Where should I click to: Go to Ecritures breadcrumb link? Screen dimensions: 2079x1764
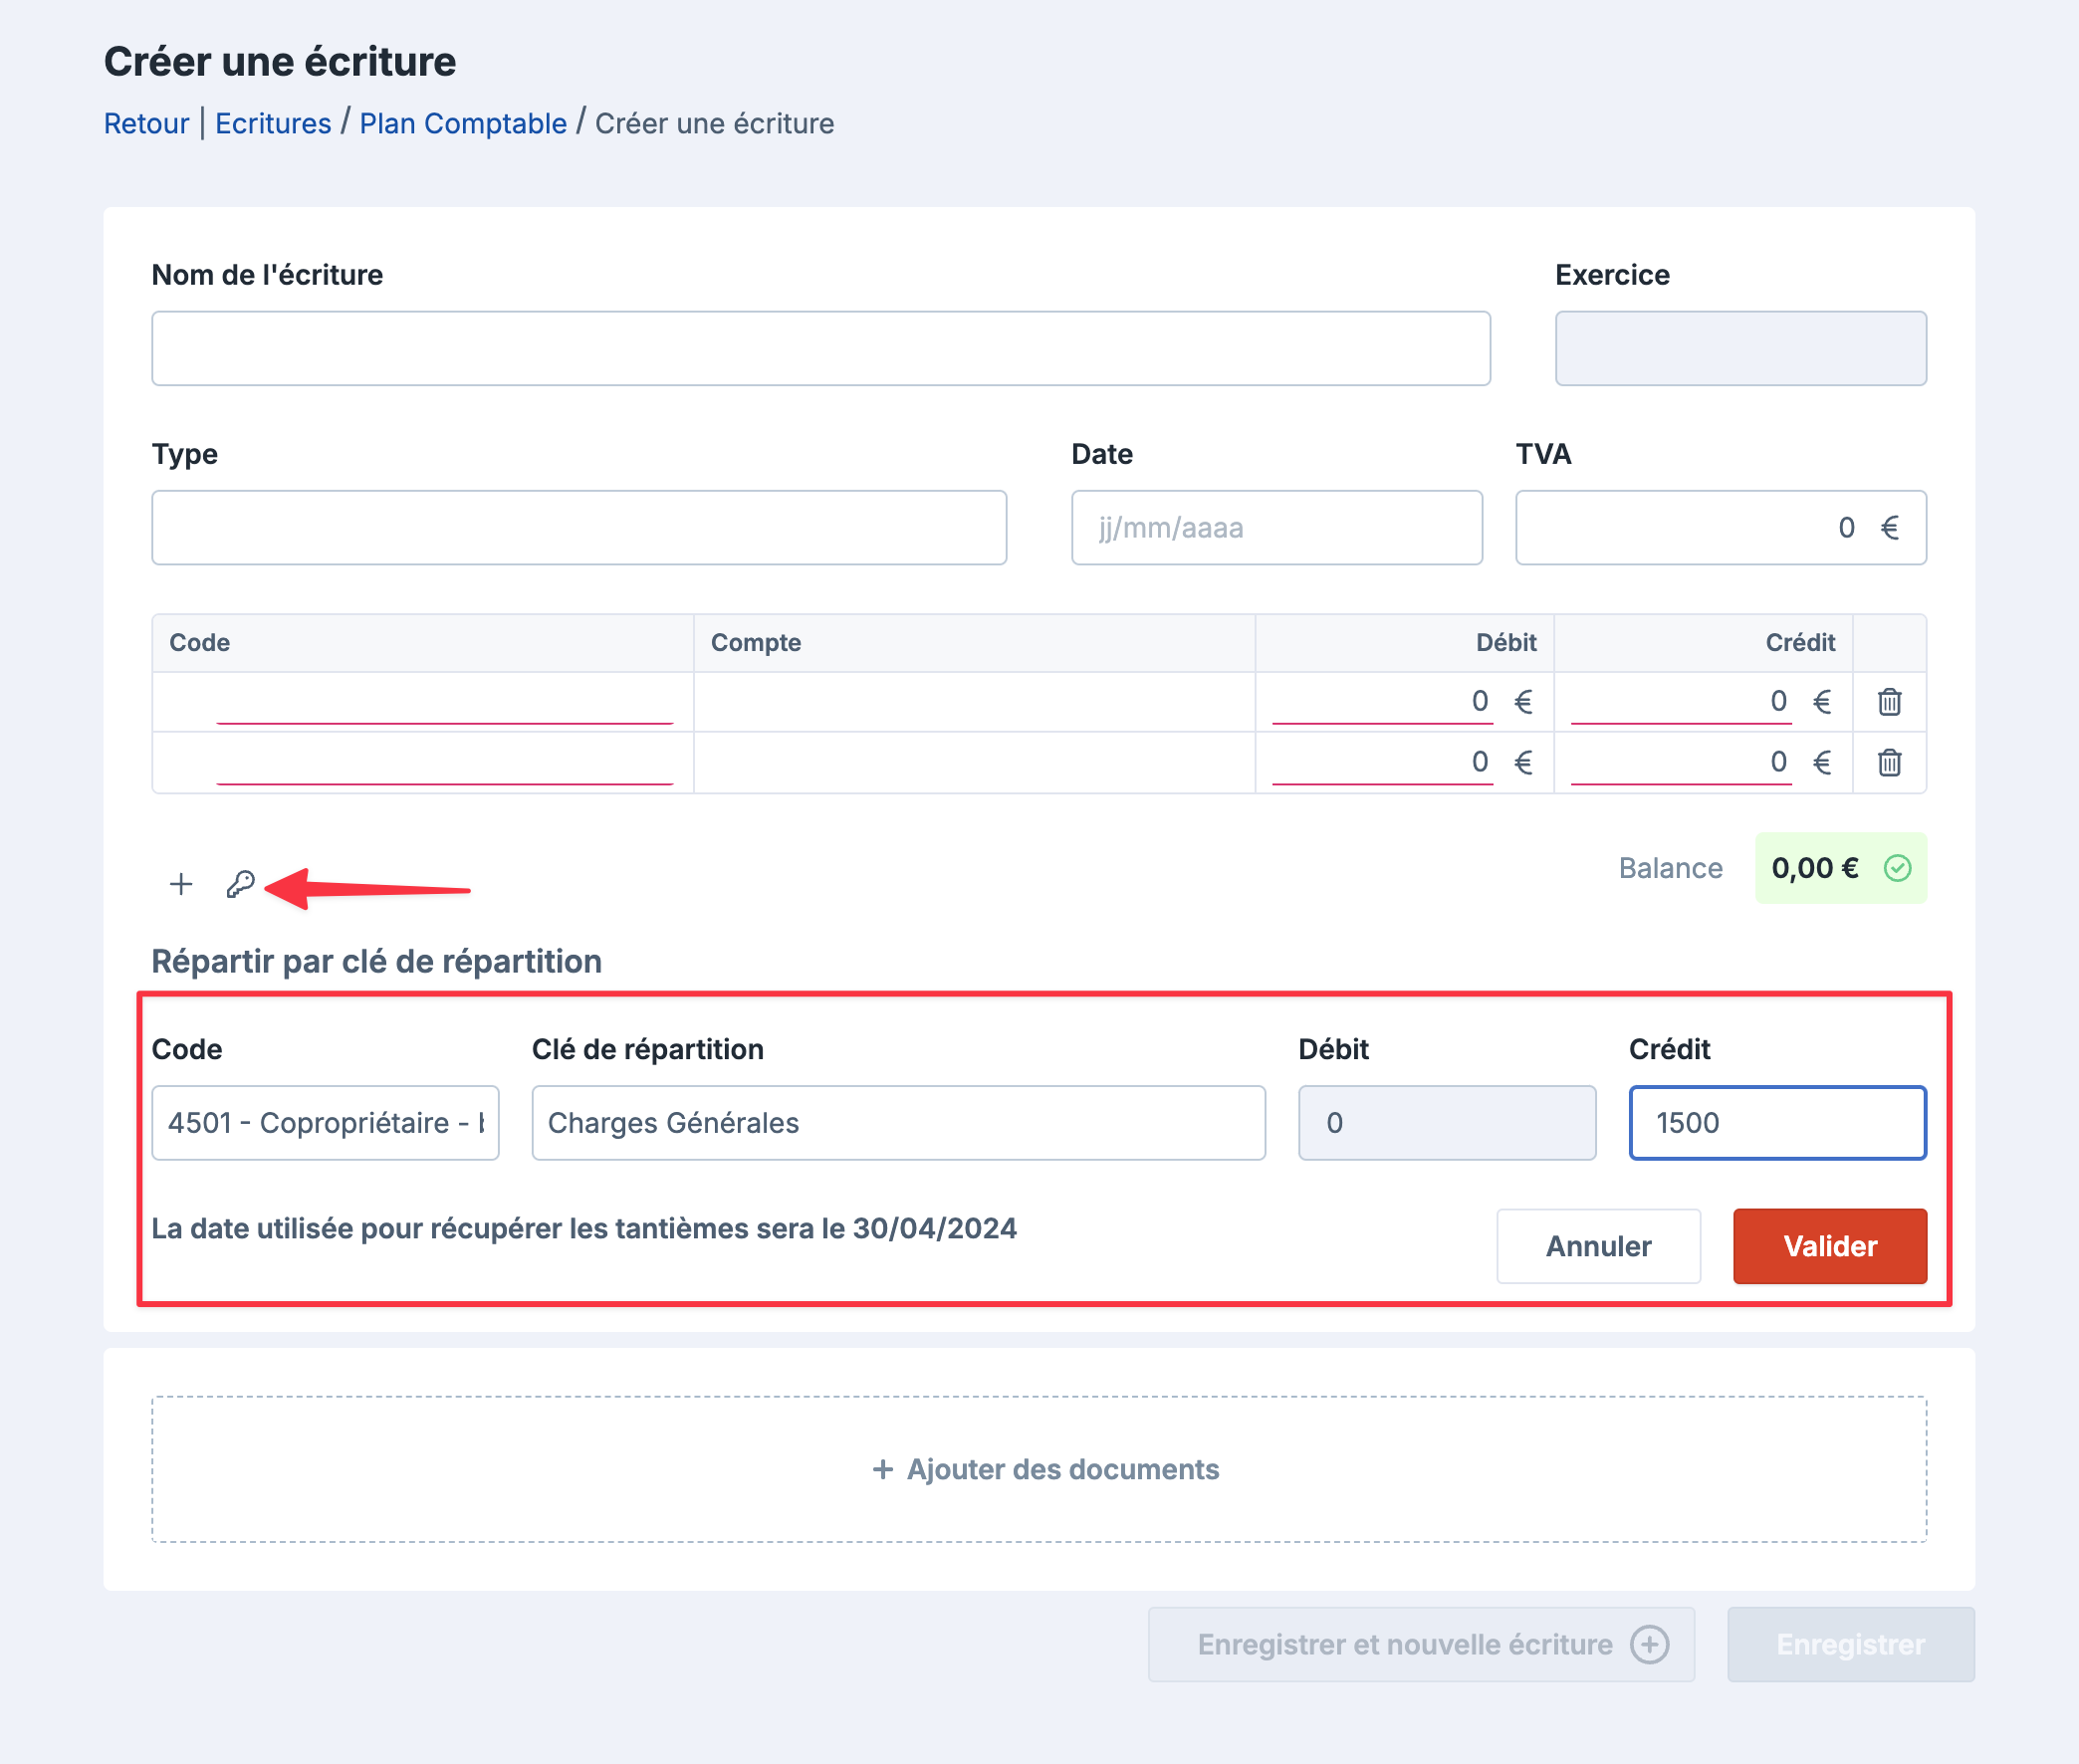[x=273, y=123]
